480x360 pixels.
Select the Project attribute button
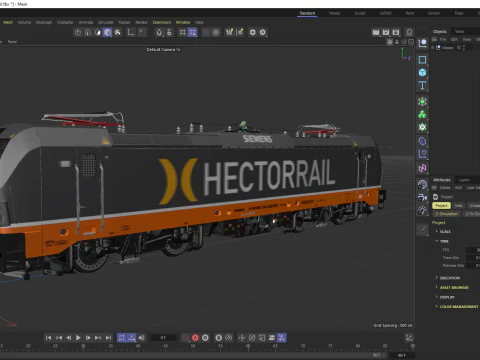coord(441,206)
